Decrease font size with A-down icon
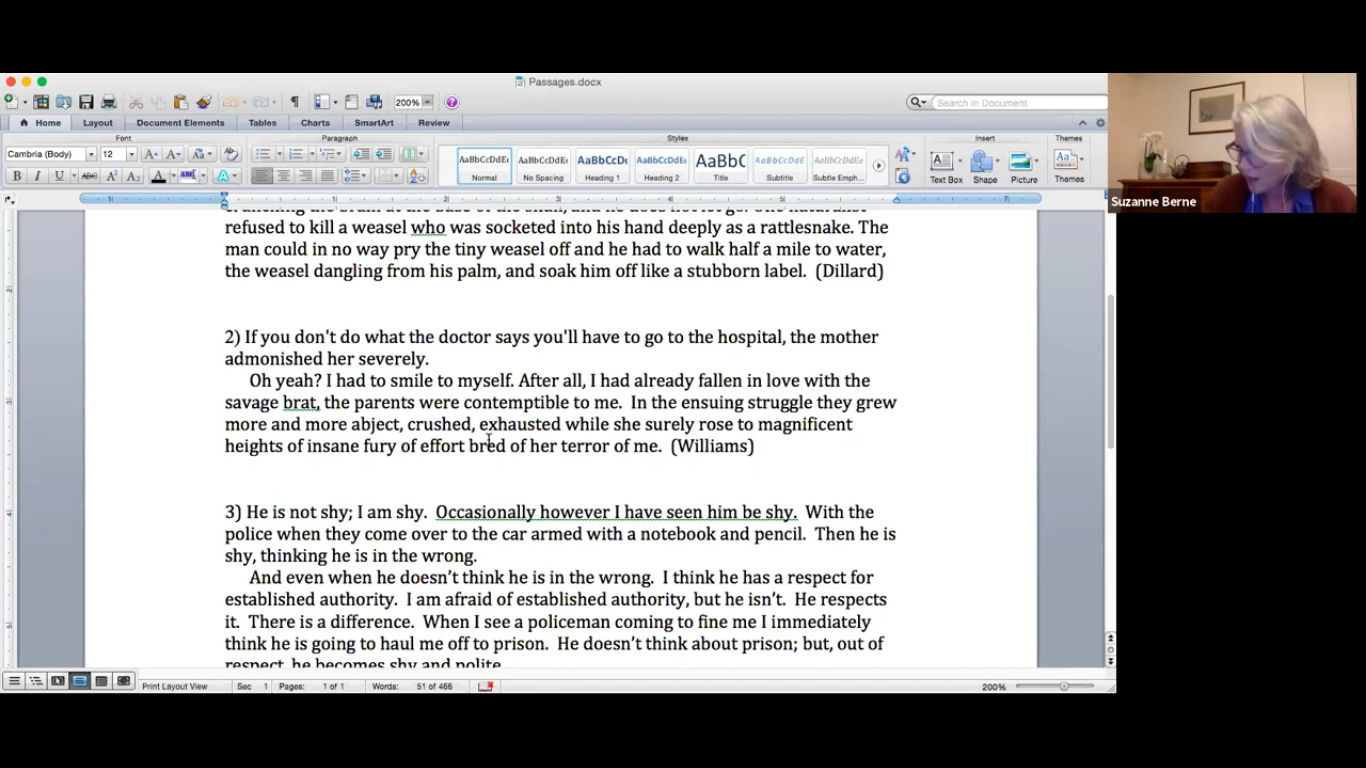 click(x=173, y=154)
